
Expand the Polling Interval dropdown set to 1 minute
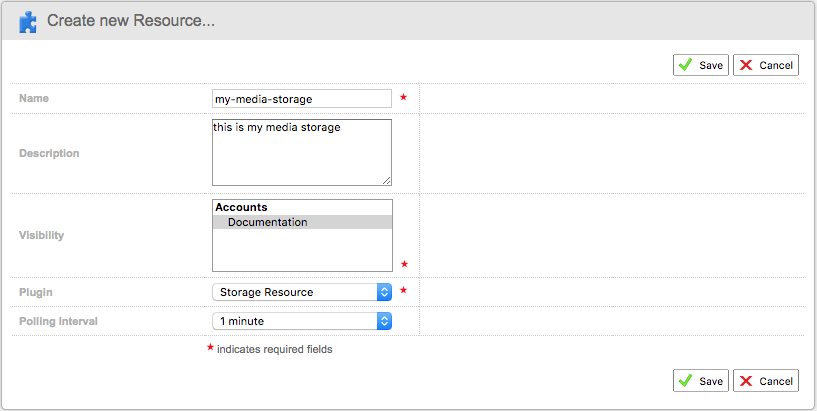point(301,321)
